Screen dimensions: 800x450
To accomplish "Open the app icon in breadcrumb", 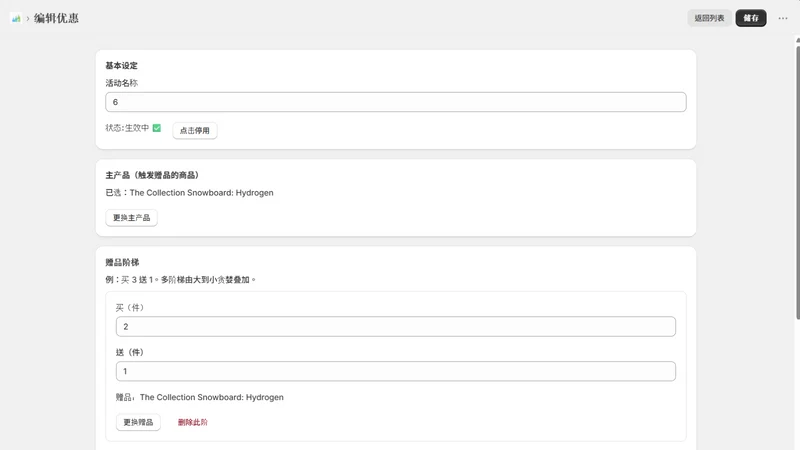I will [16, 18].
